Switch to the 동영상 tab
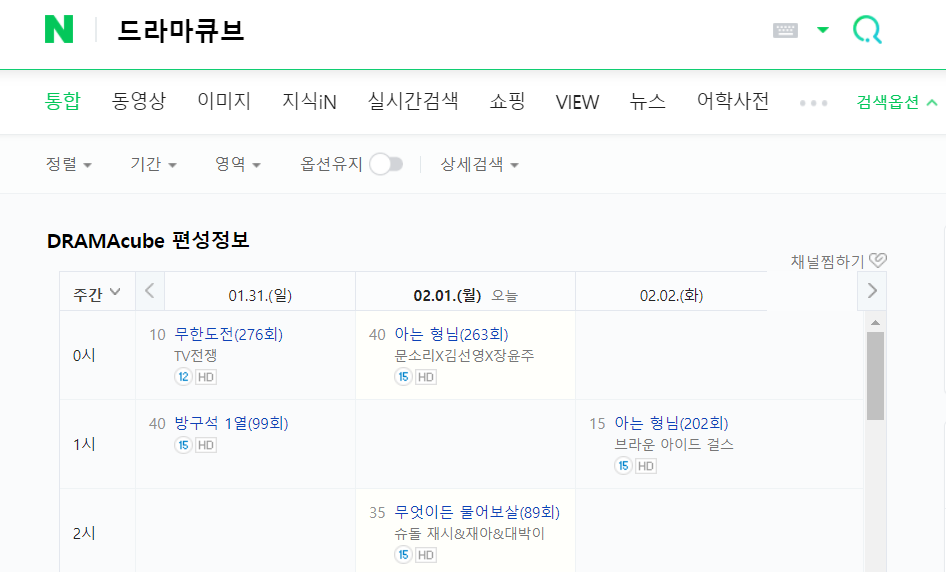Image resolution: width=946 pixels, height=572 pixels. (139, 101)
